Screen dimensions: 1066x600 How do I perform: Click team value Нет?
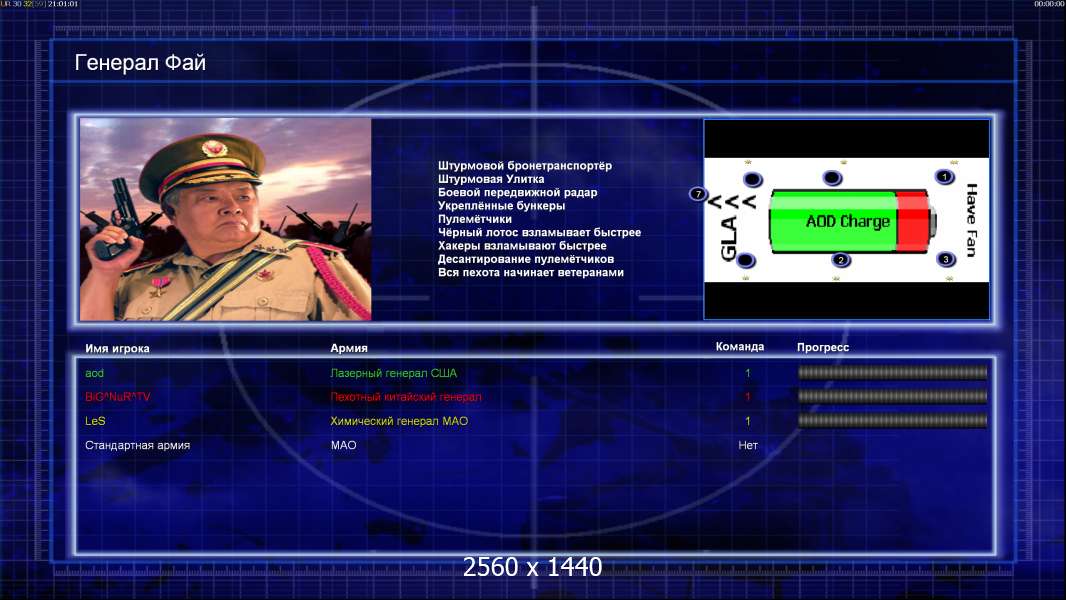click(748, 445)
